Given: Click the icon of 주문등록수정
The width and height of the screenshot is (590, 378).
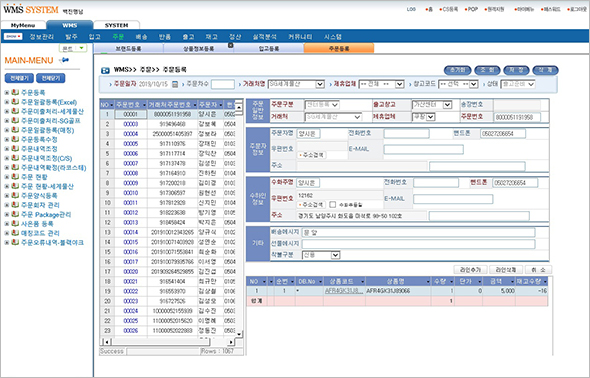Looking at the screenshot, I should coord(15,139).
